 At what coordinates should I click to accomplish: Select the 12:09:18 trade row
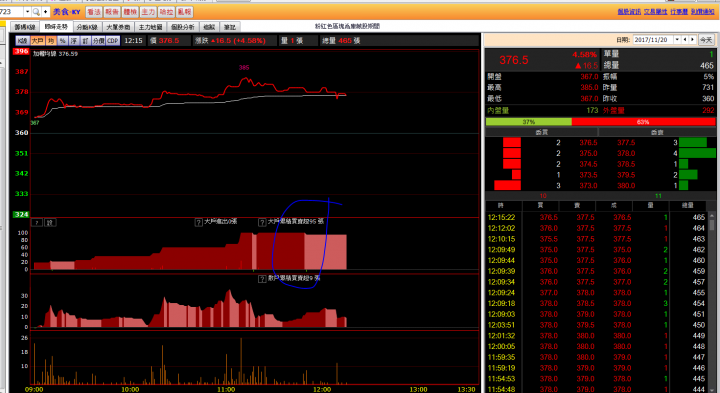(596, 303)
